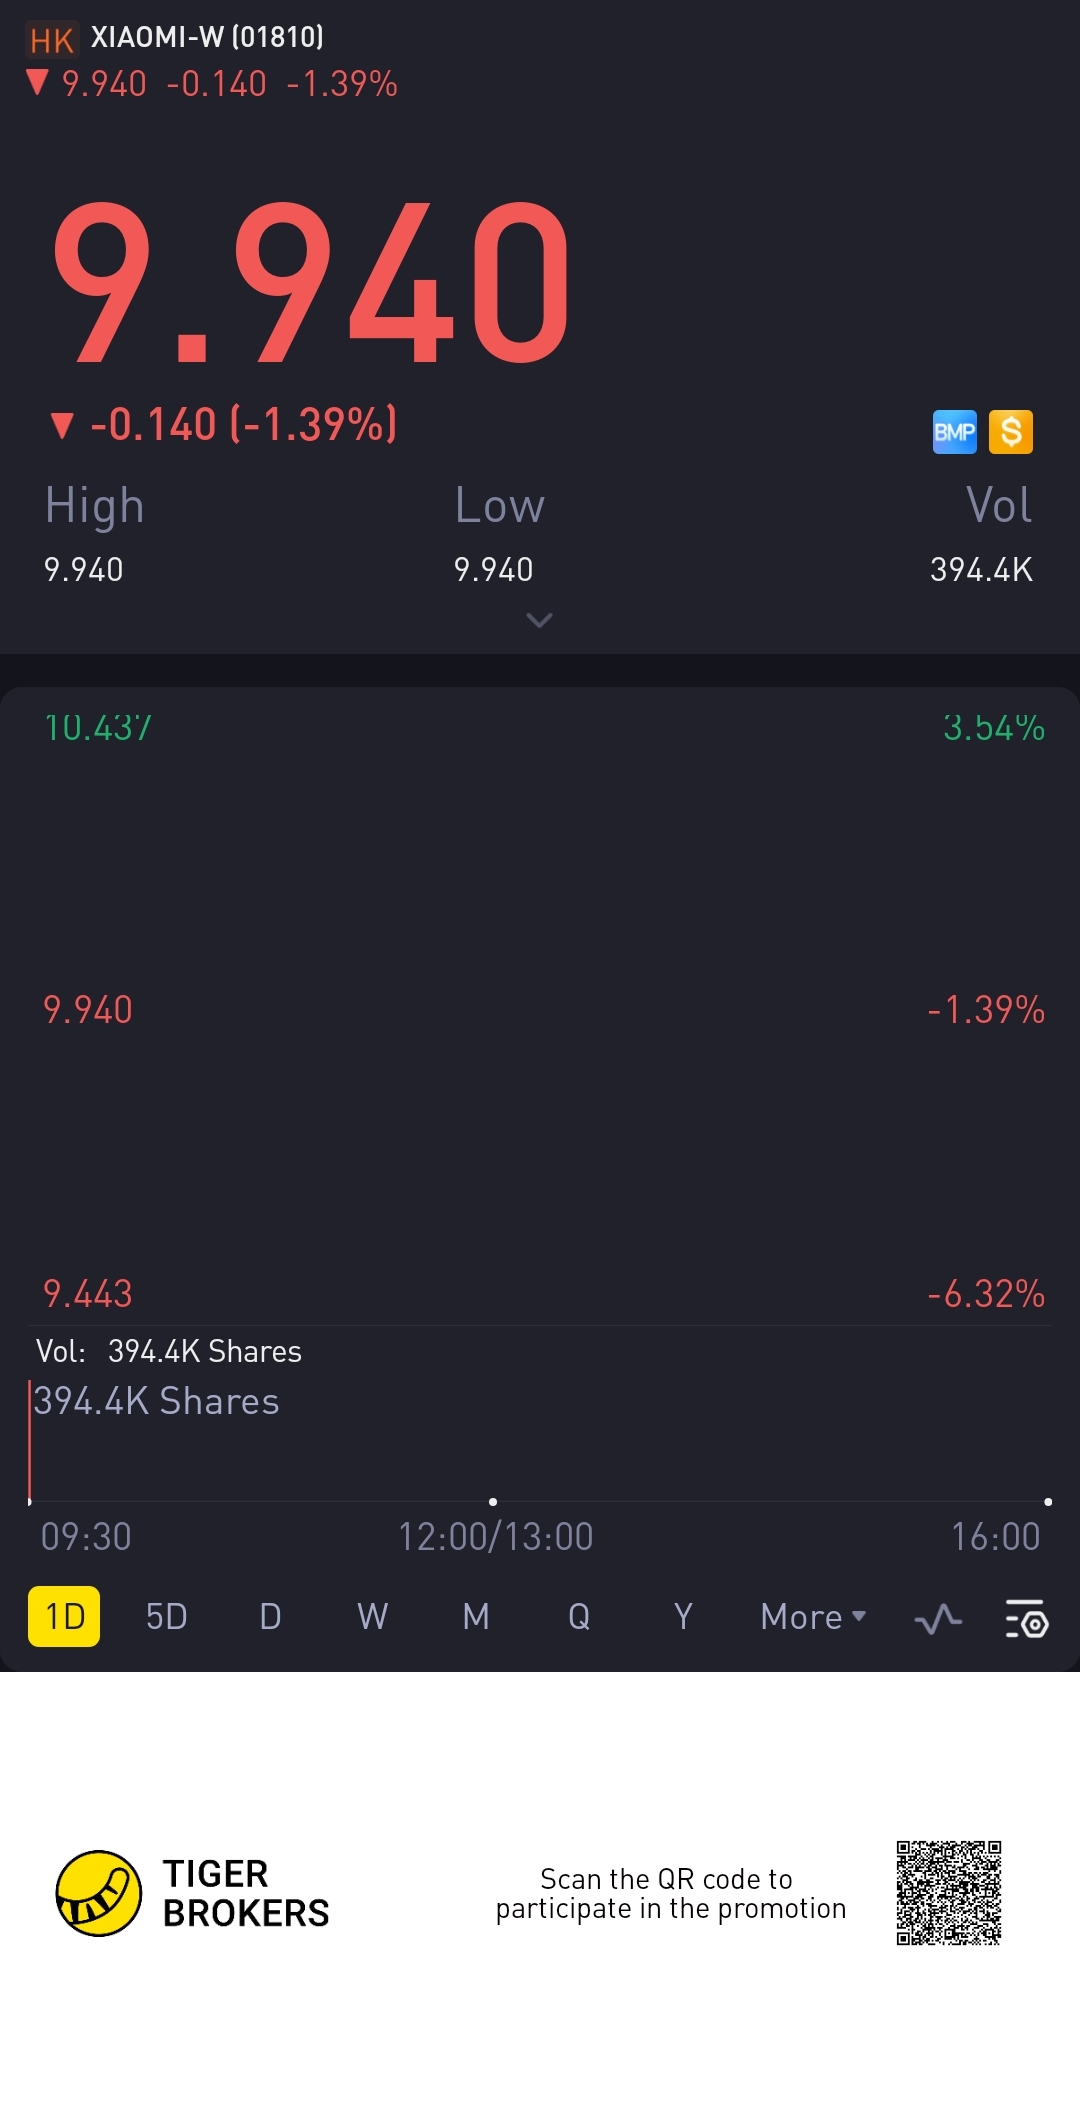1080x2115 pixels.
Task: Open the chart indicator waveform icon
Action: pyautogui.click(x=938, y=1617)
